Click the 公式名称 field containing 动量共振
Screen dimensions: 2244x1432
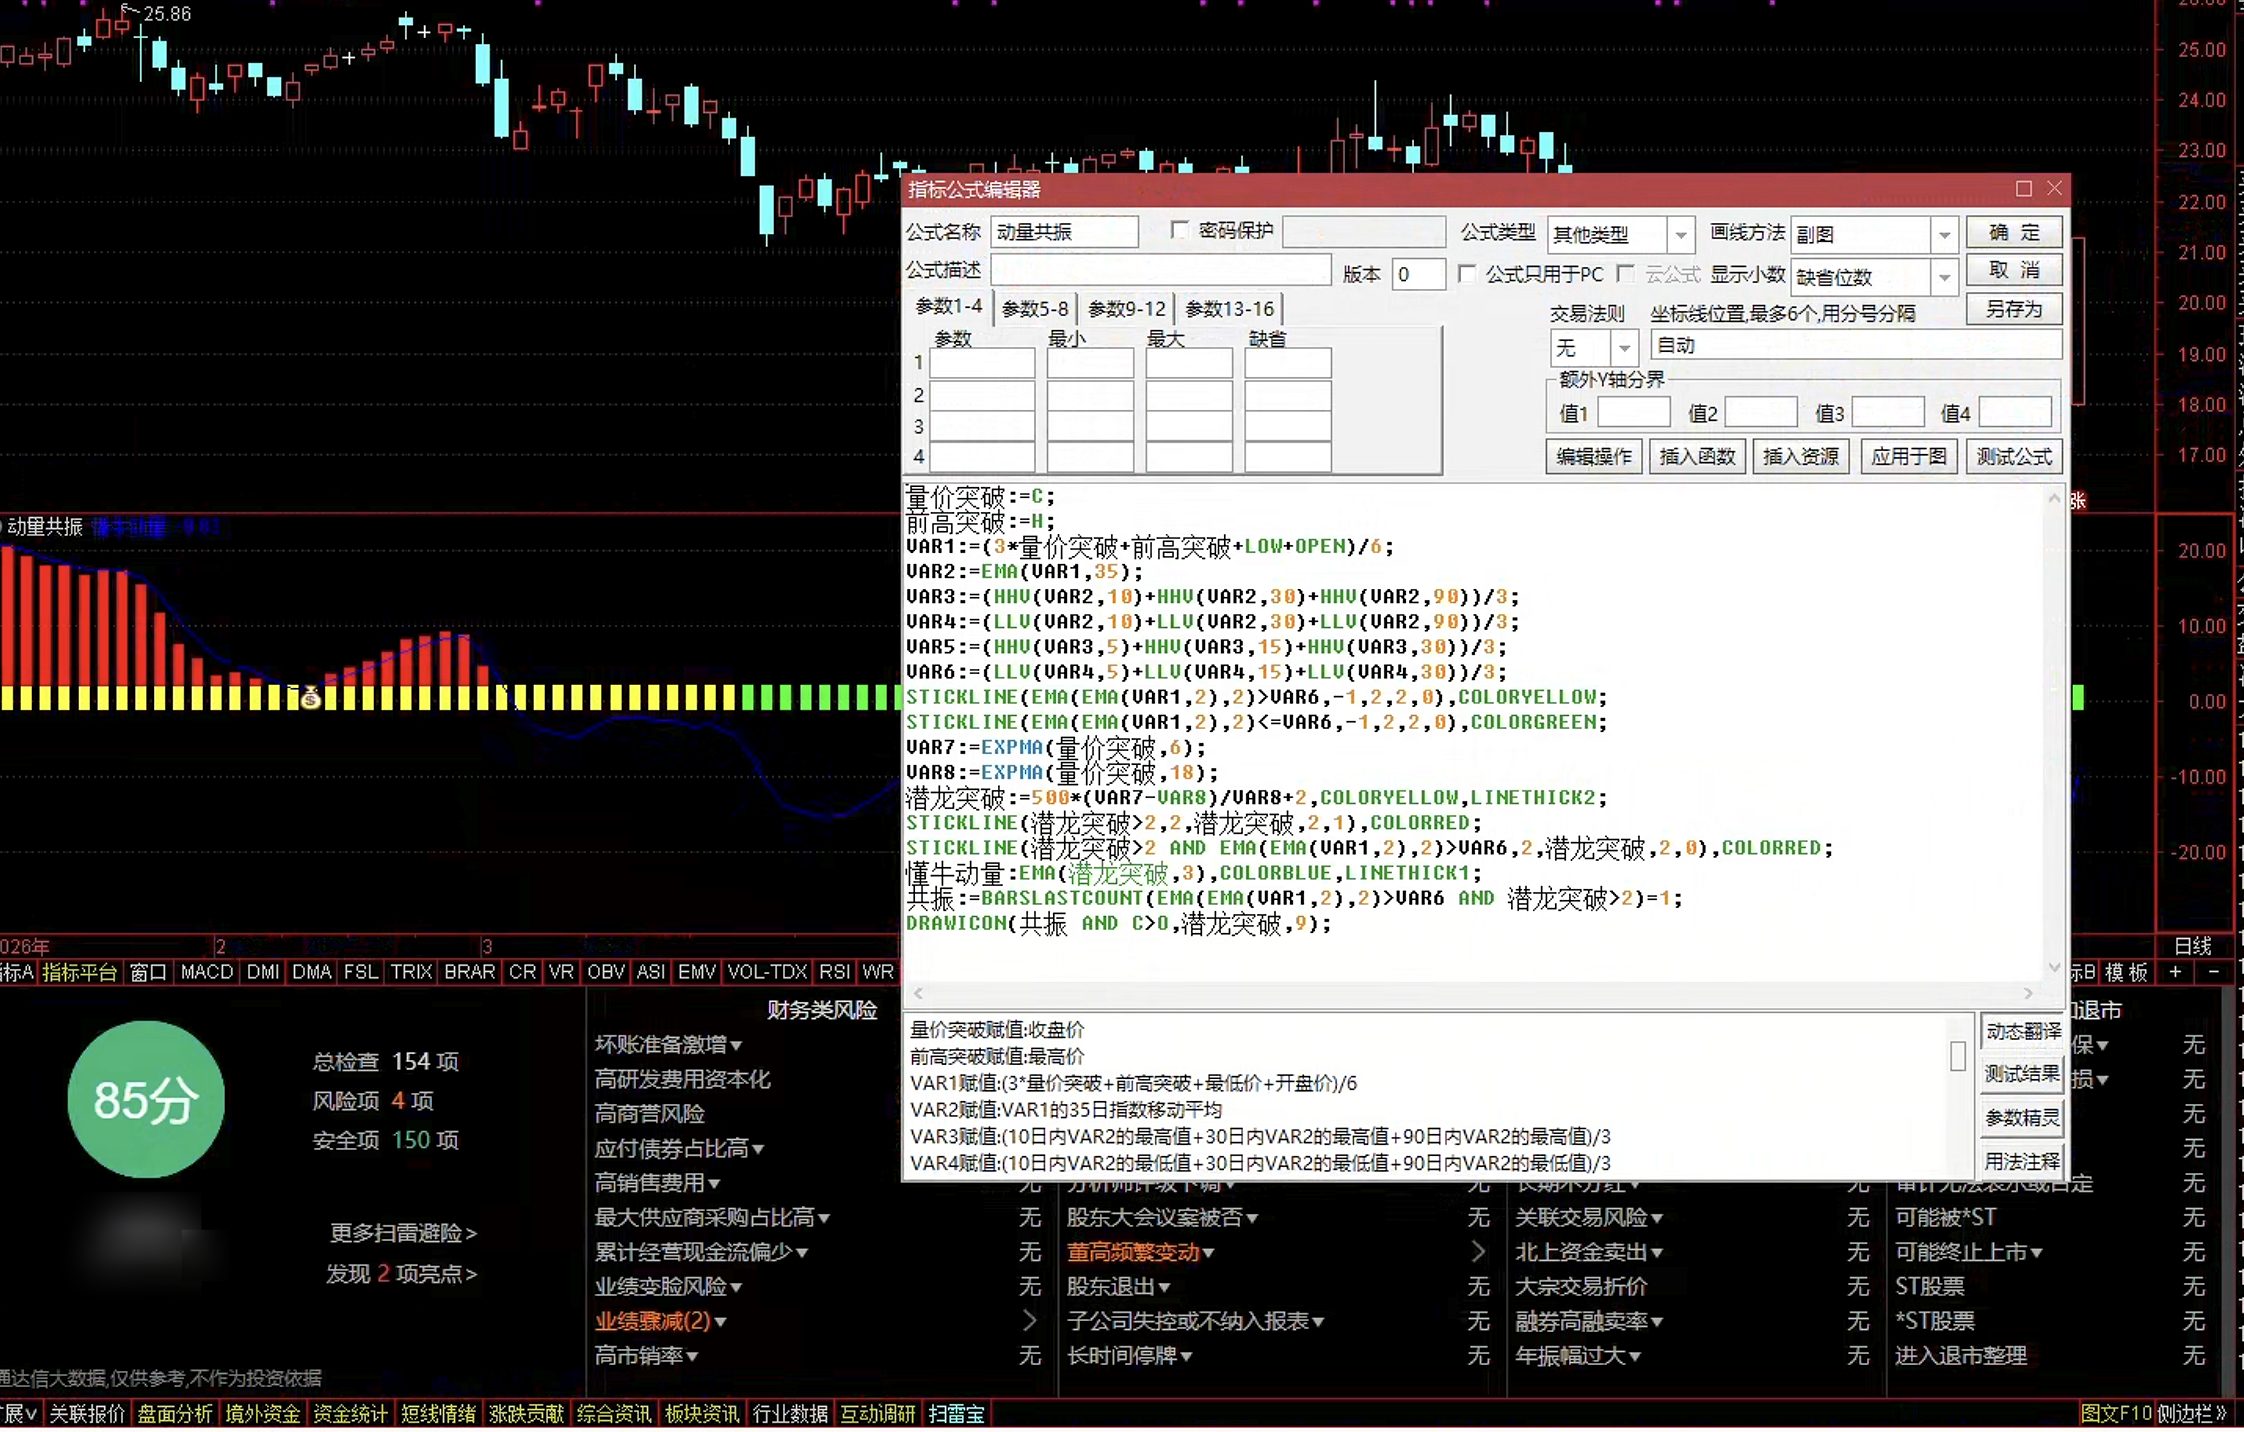[x=1064, y=232]
